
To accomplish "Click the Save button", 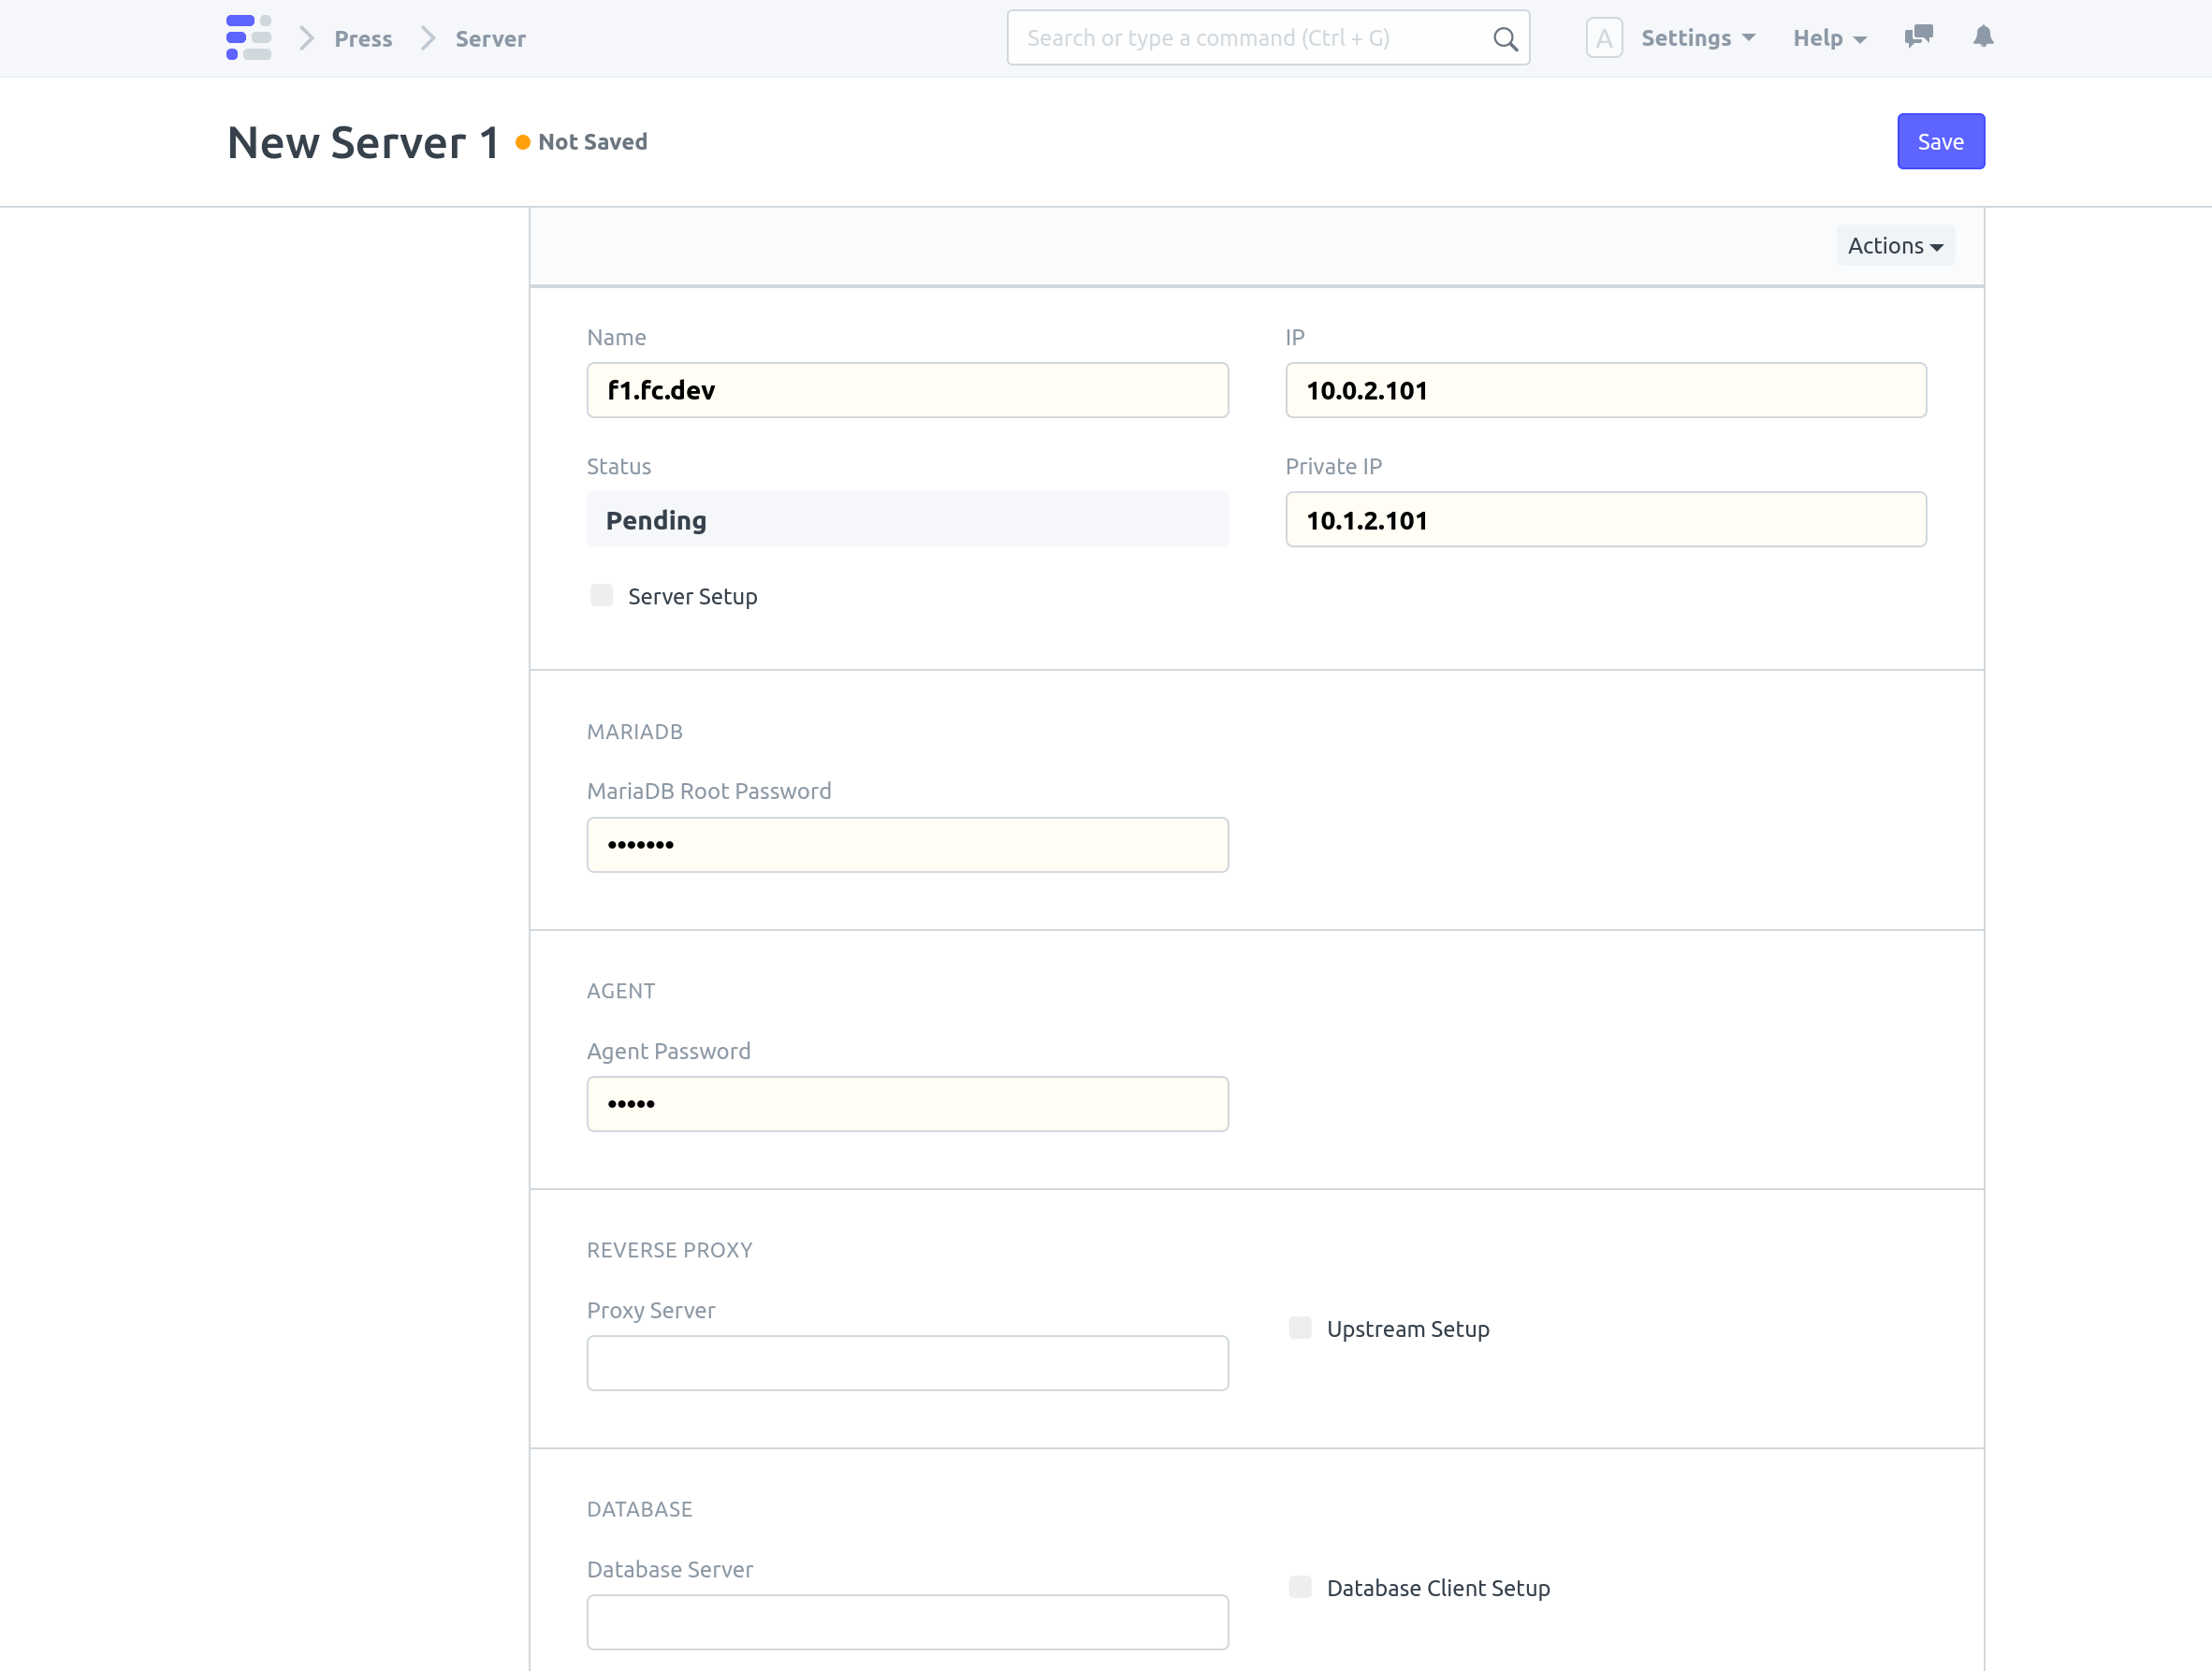I will (x=1940, y=141).
